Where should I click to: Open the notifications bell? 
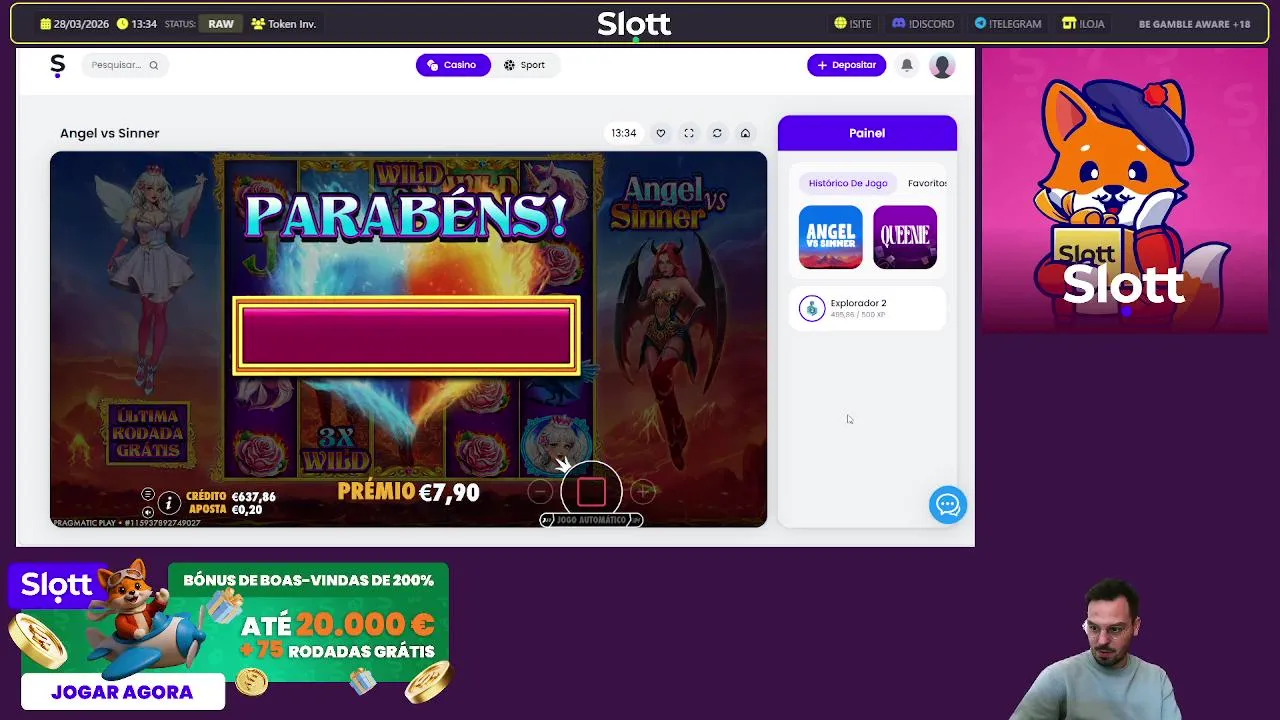[907, 65]
